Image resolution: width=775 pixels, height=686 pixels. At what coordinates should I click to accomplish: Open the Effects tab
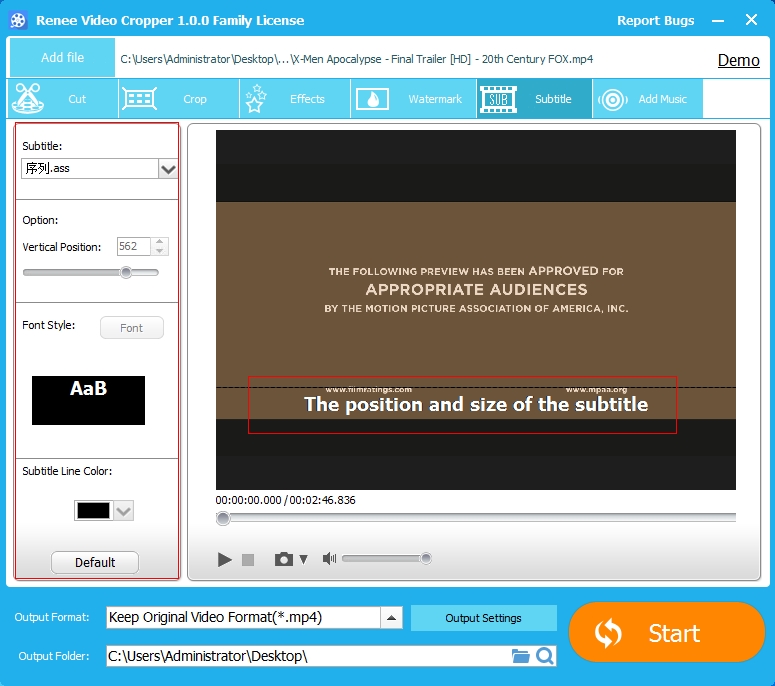point(294,99)
